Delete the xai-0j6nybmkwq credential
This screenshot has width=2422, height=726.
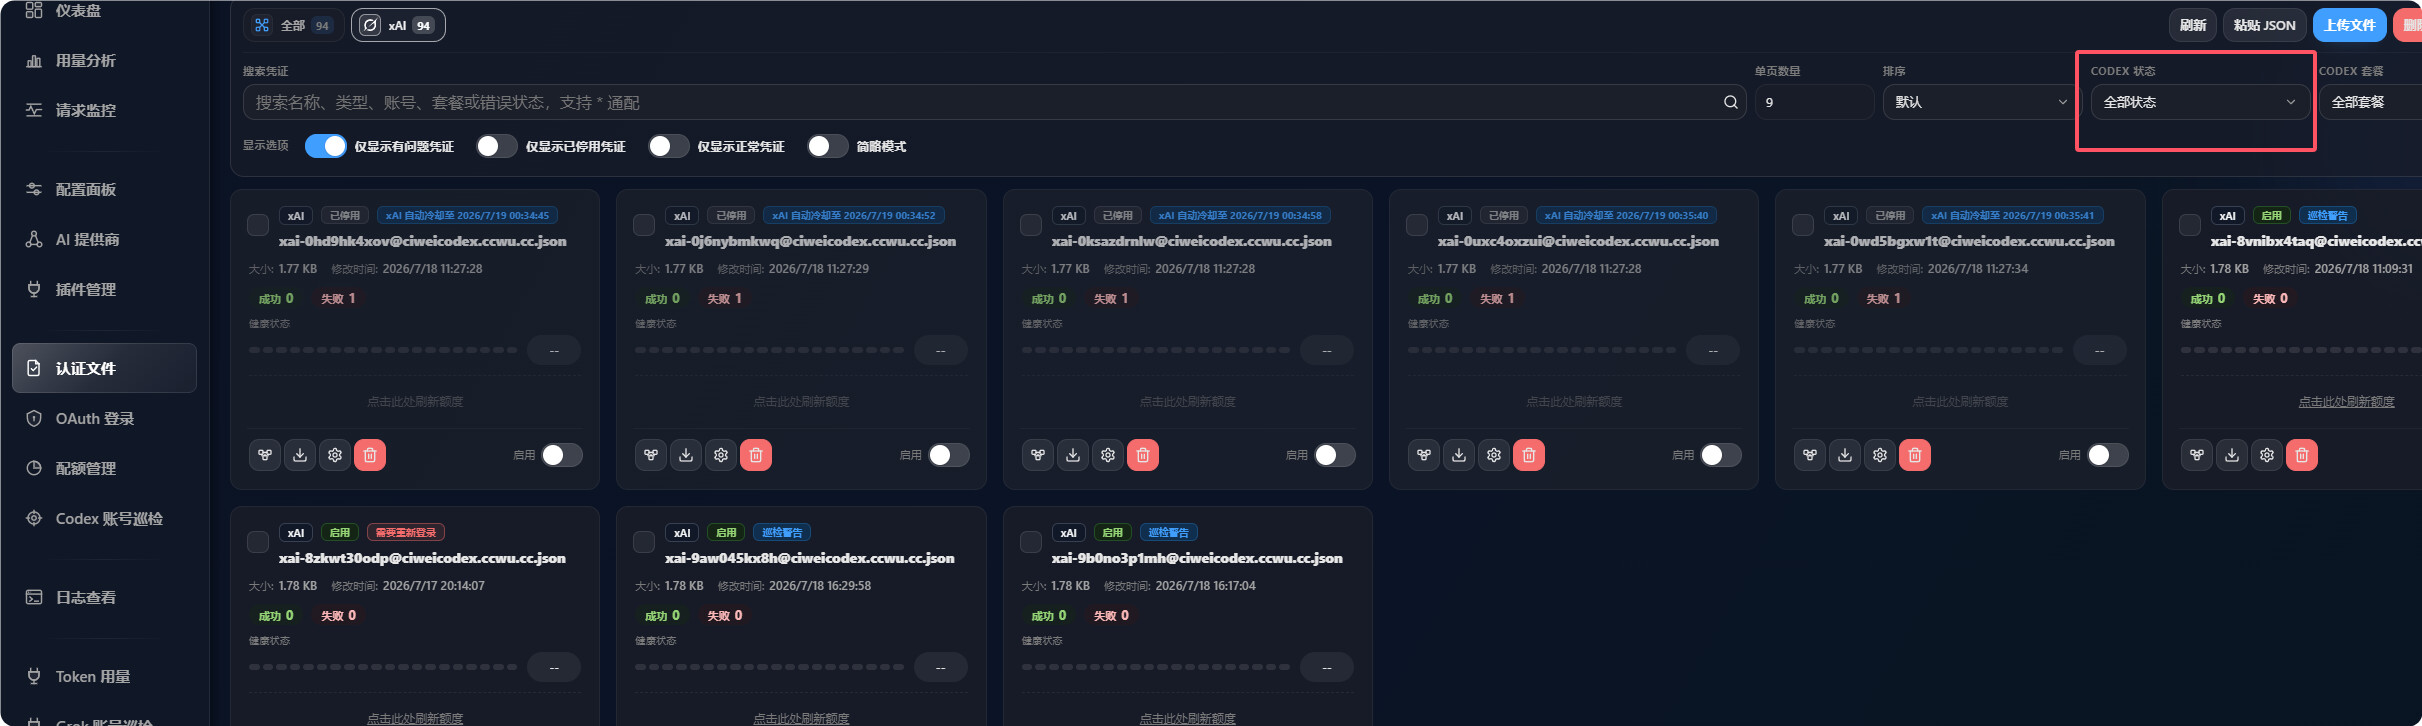[756, 455]
